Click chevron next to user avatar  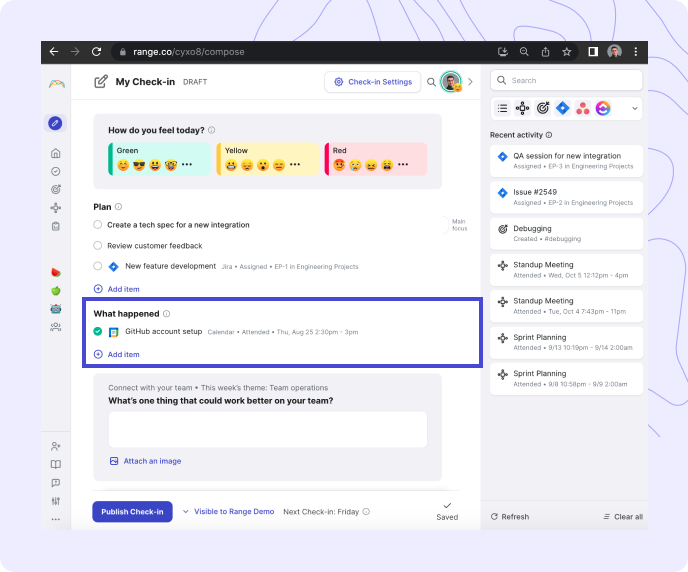470,82
